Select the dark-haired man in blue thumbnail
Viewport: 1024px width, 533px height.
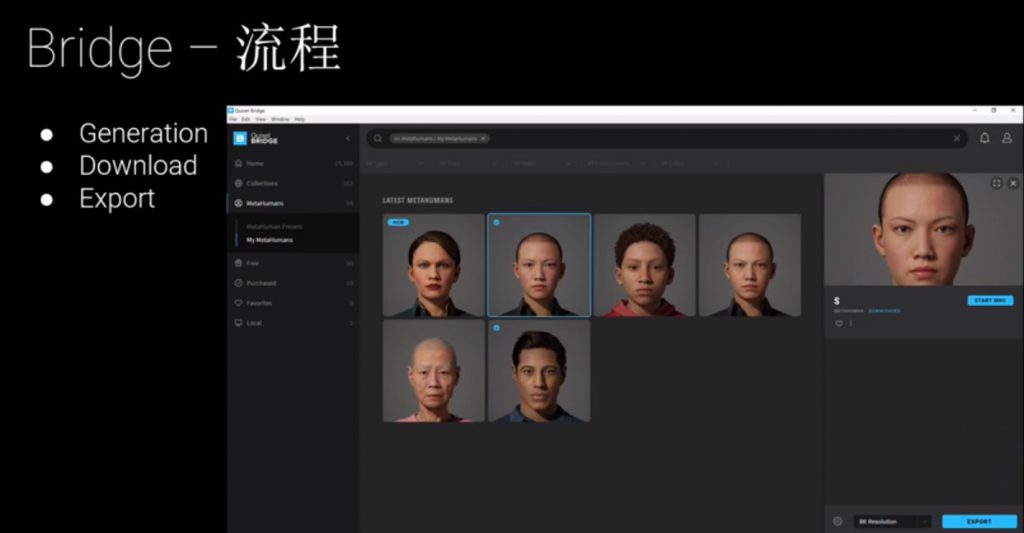click(539, 371)
